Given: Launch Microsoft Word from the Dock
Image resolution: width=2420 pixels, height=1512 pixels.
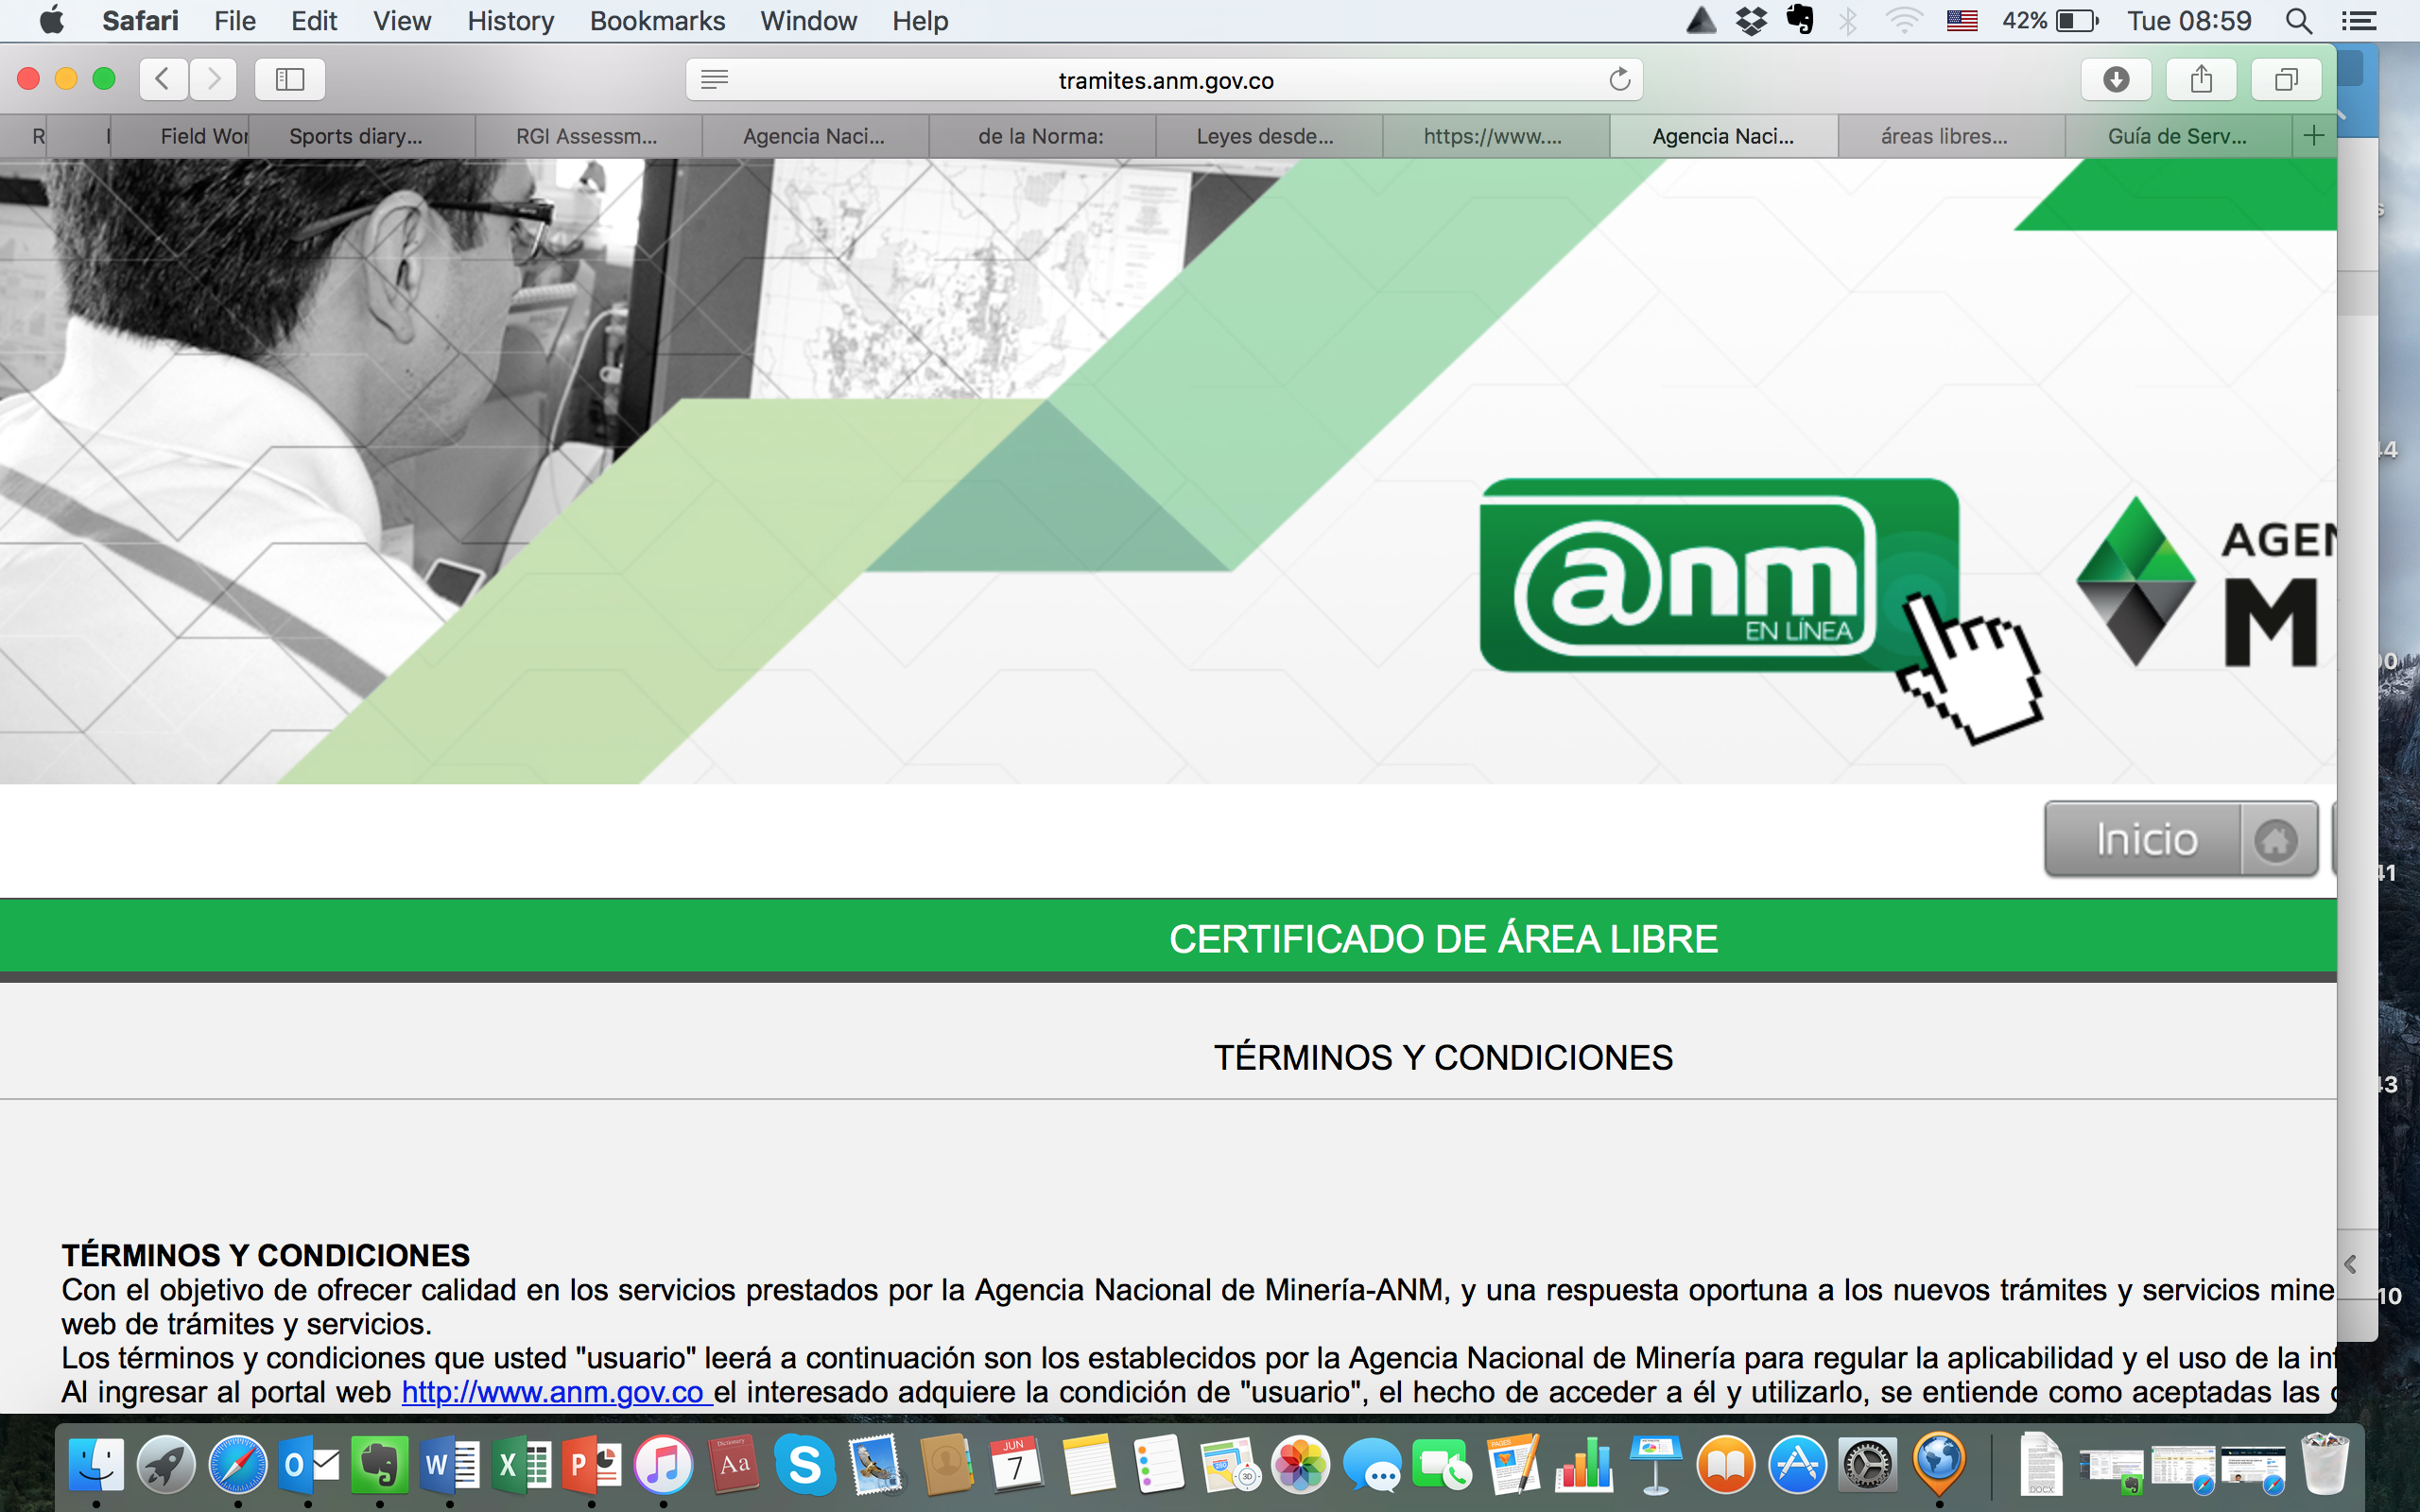Looking at the screenshot, I should pyautogui.click(x=450, y=1465).
